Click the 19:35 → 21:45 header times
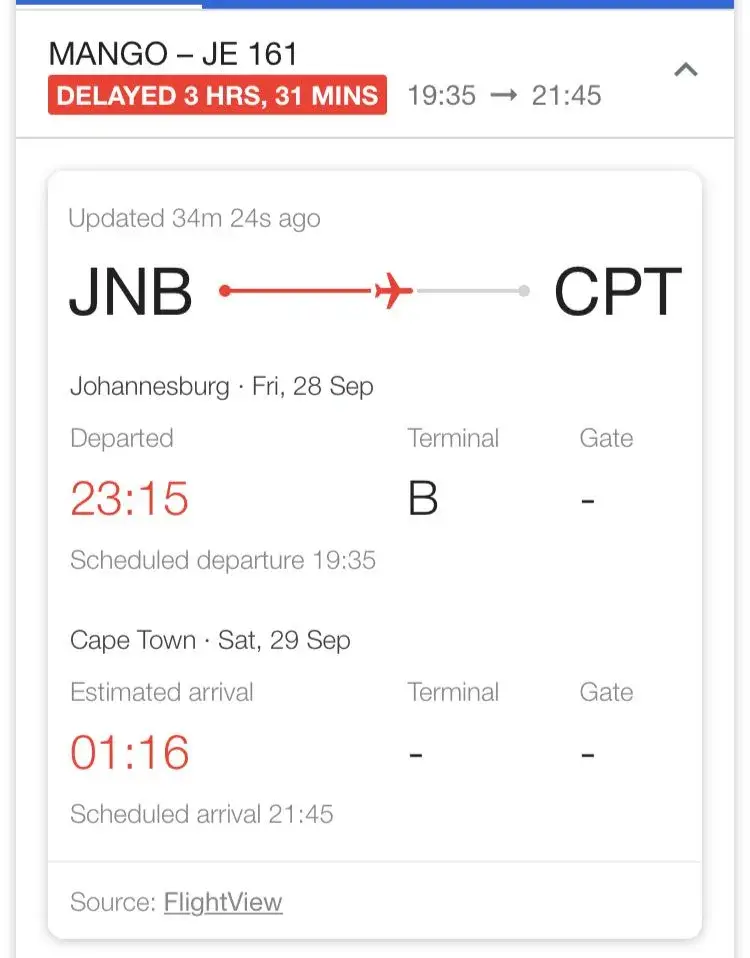 tap(504, 96)
